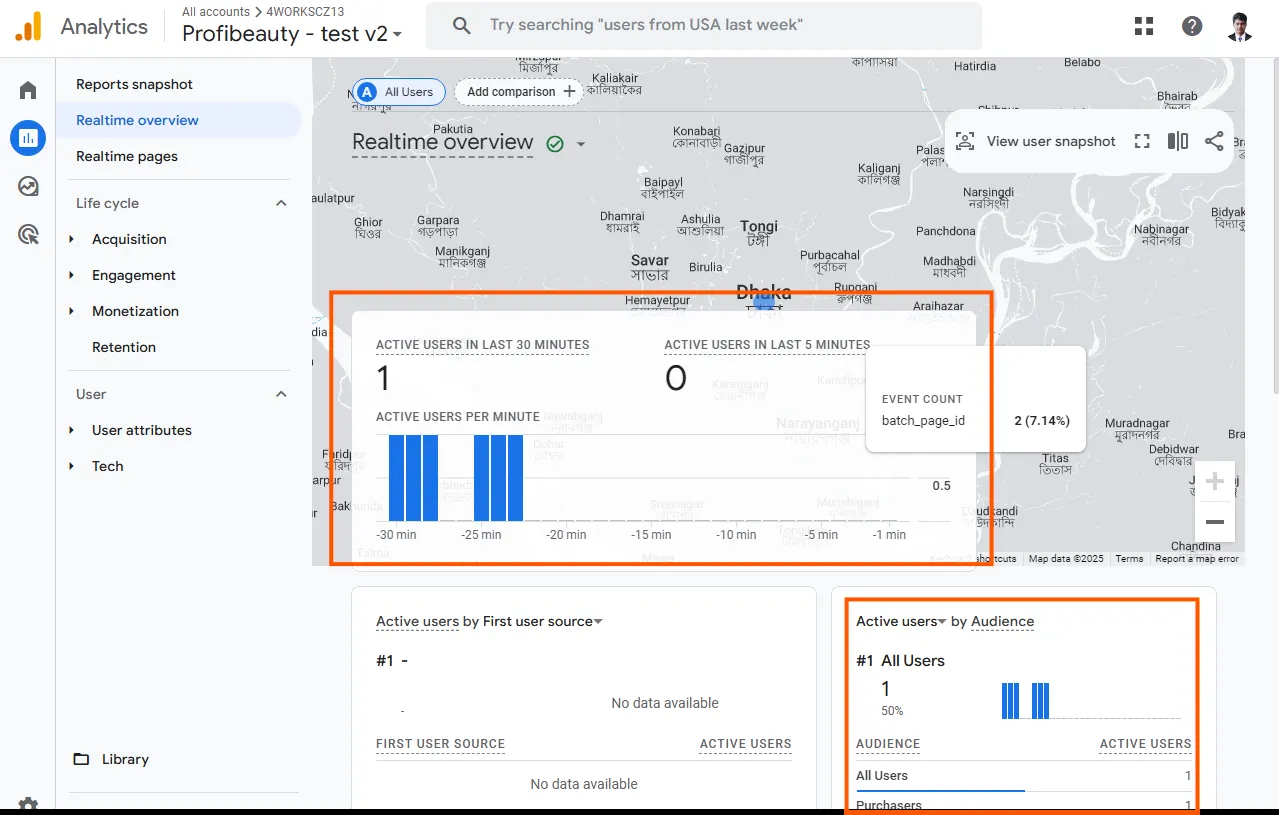Viewport: 1279px width, 815px height.
Task: Go to Home in the left rail
Action: click(x=28, y=91)
